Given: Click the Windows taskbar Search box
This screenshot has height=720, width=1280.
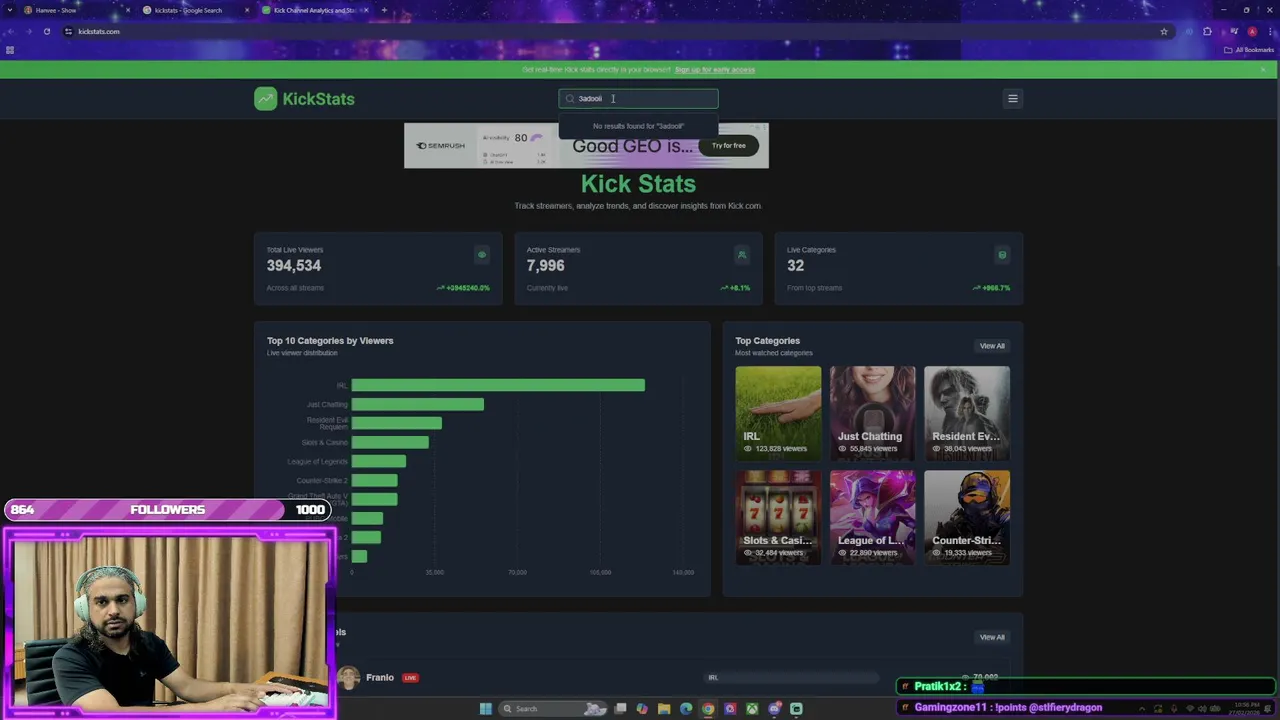Looking at the screenshot, I should [x=553, y=709].
